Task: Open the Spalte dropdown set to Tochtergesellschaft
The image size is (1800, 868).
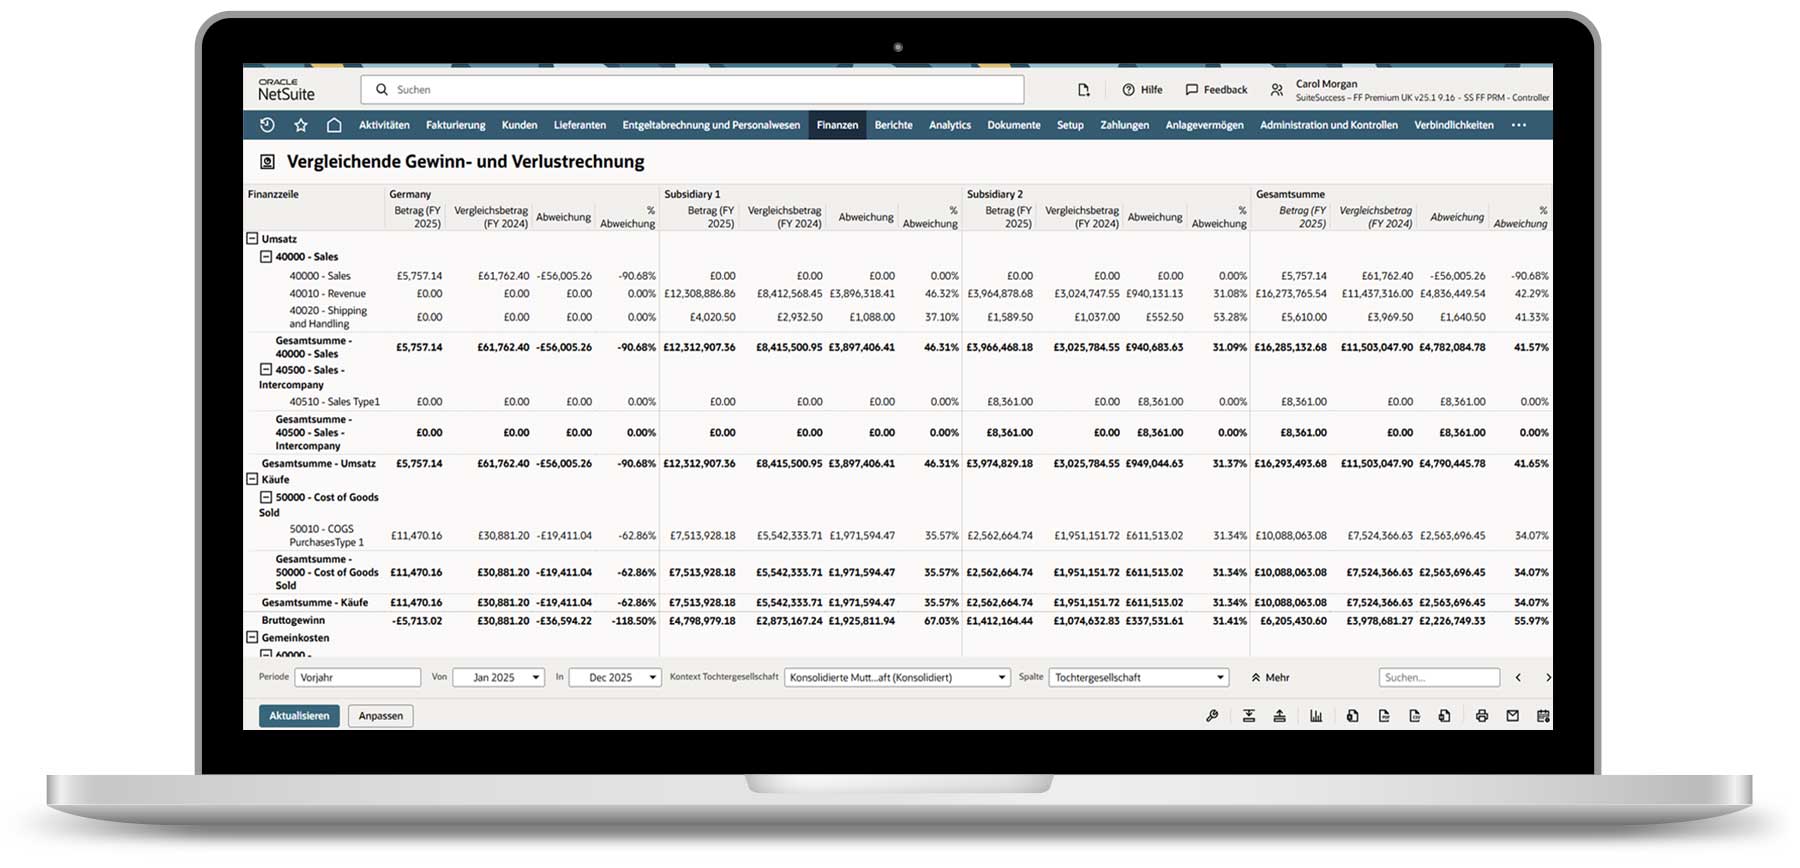Action: tap(1138, 678)
